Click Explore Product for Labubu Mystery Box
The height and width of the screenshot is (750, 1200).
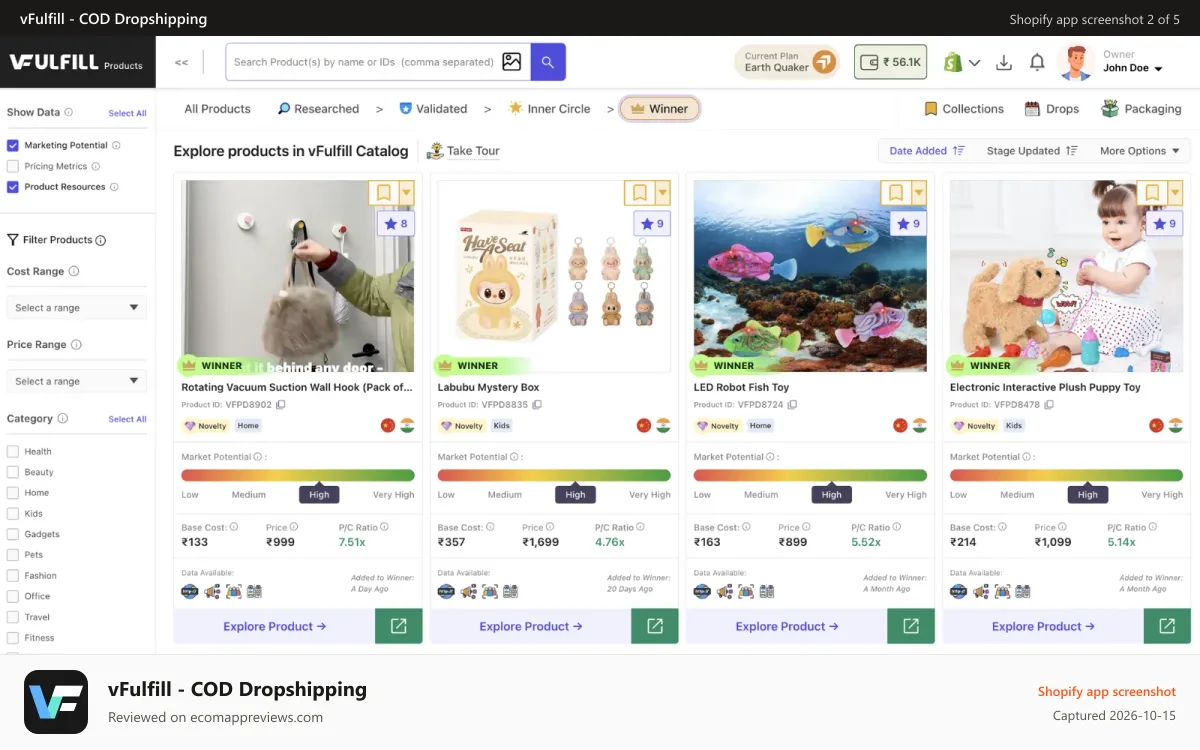(531, 626)
